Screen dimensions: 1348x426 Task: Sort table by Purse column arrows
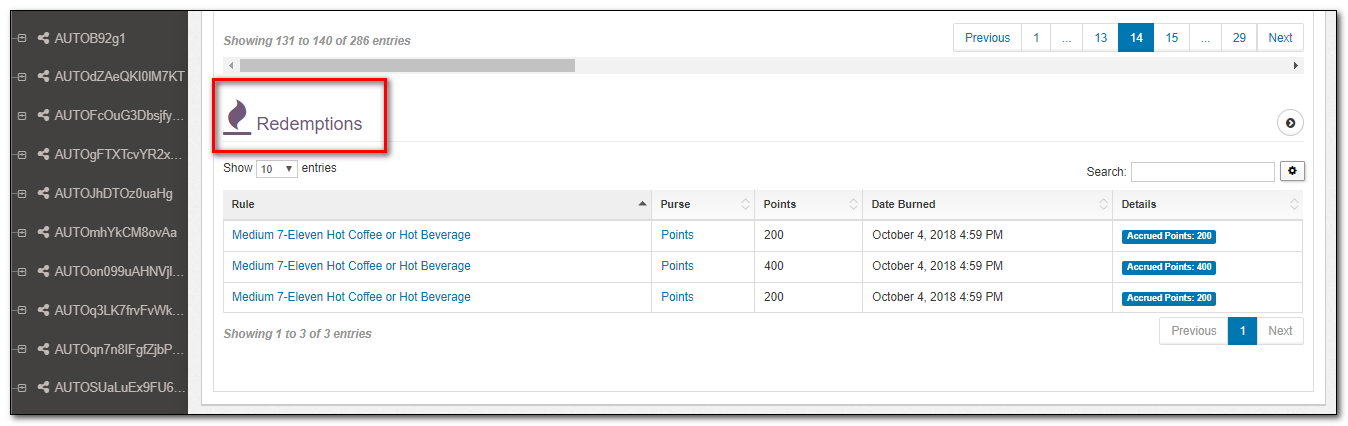pyautogui.click(x=745, y=204)
